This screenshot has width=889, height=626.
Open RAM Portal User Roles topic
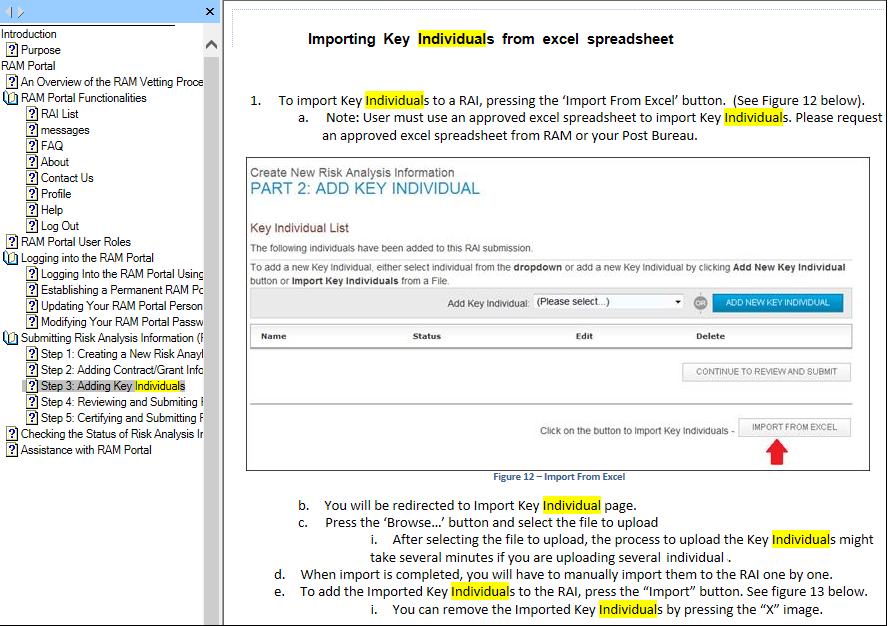75,242
